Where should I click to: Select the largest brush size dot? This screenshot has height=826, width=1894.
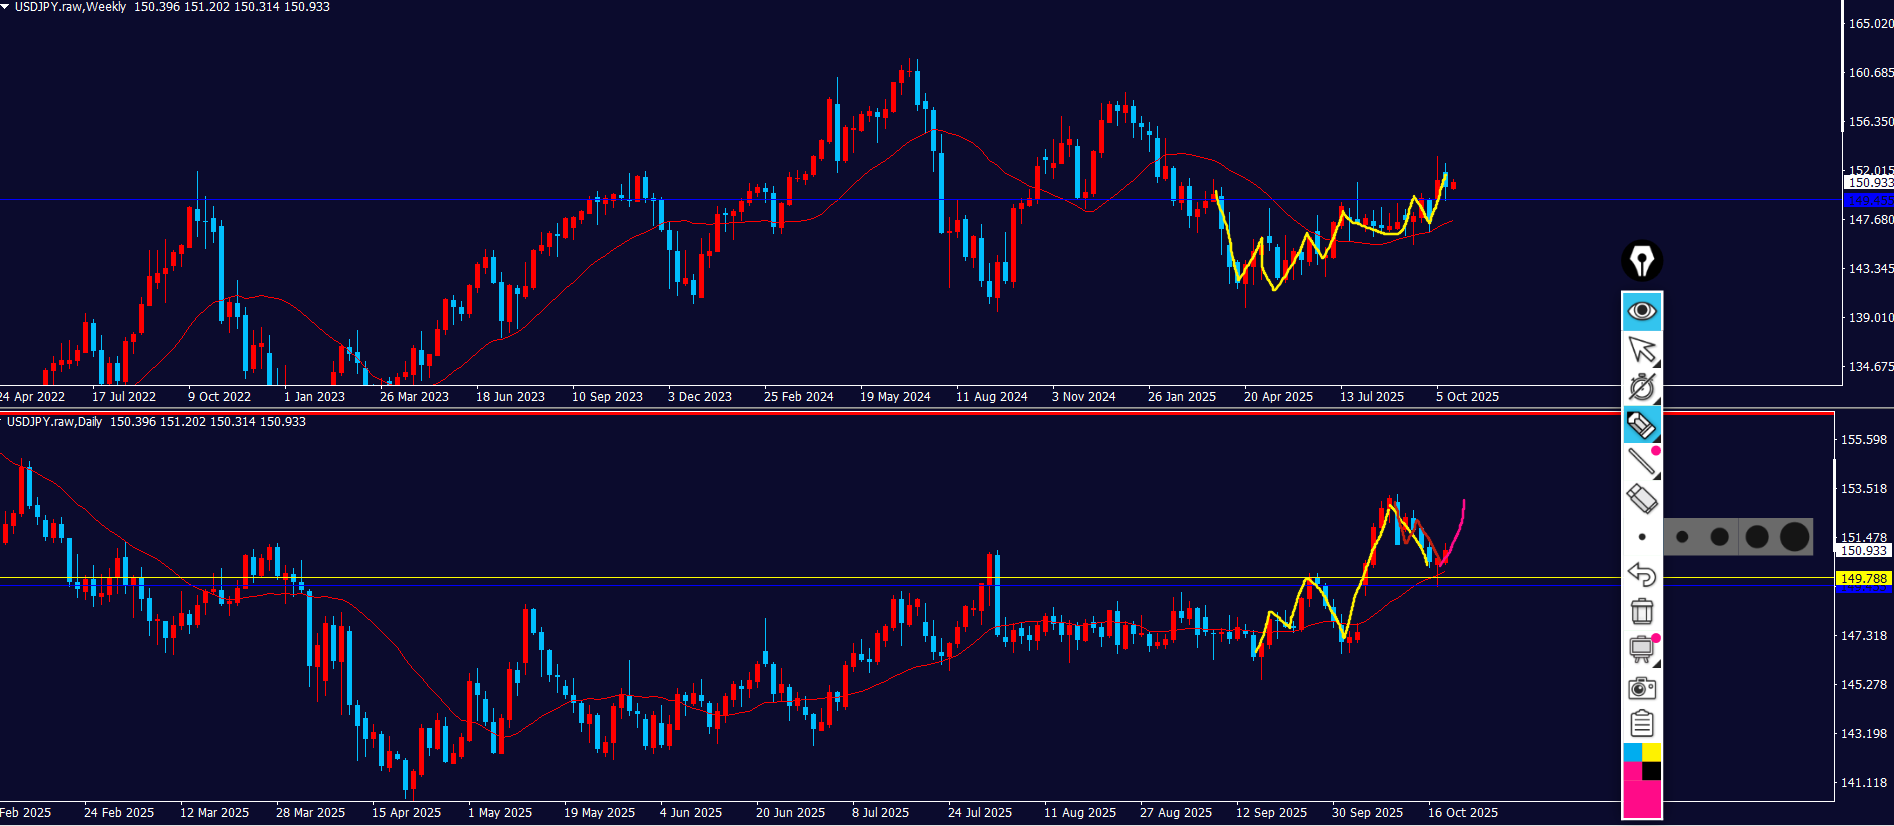[x=1794, y=537]
